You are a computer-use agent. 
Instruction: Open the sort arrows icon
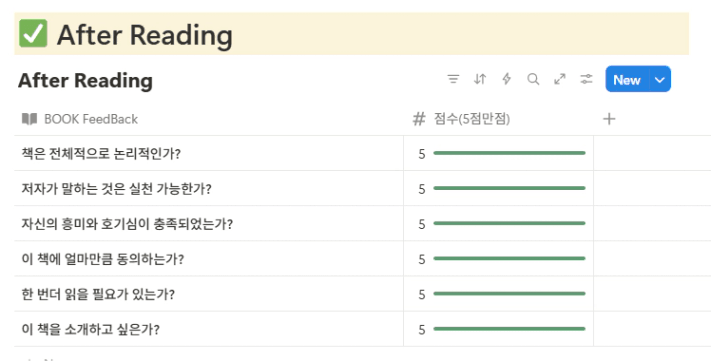(480, 79)
